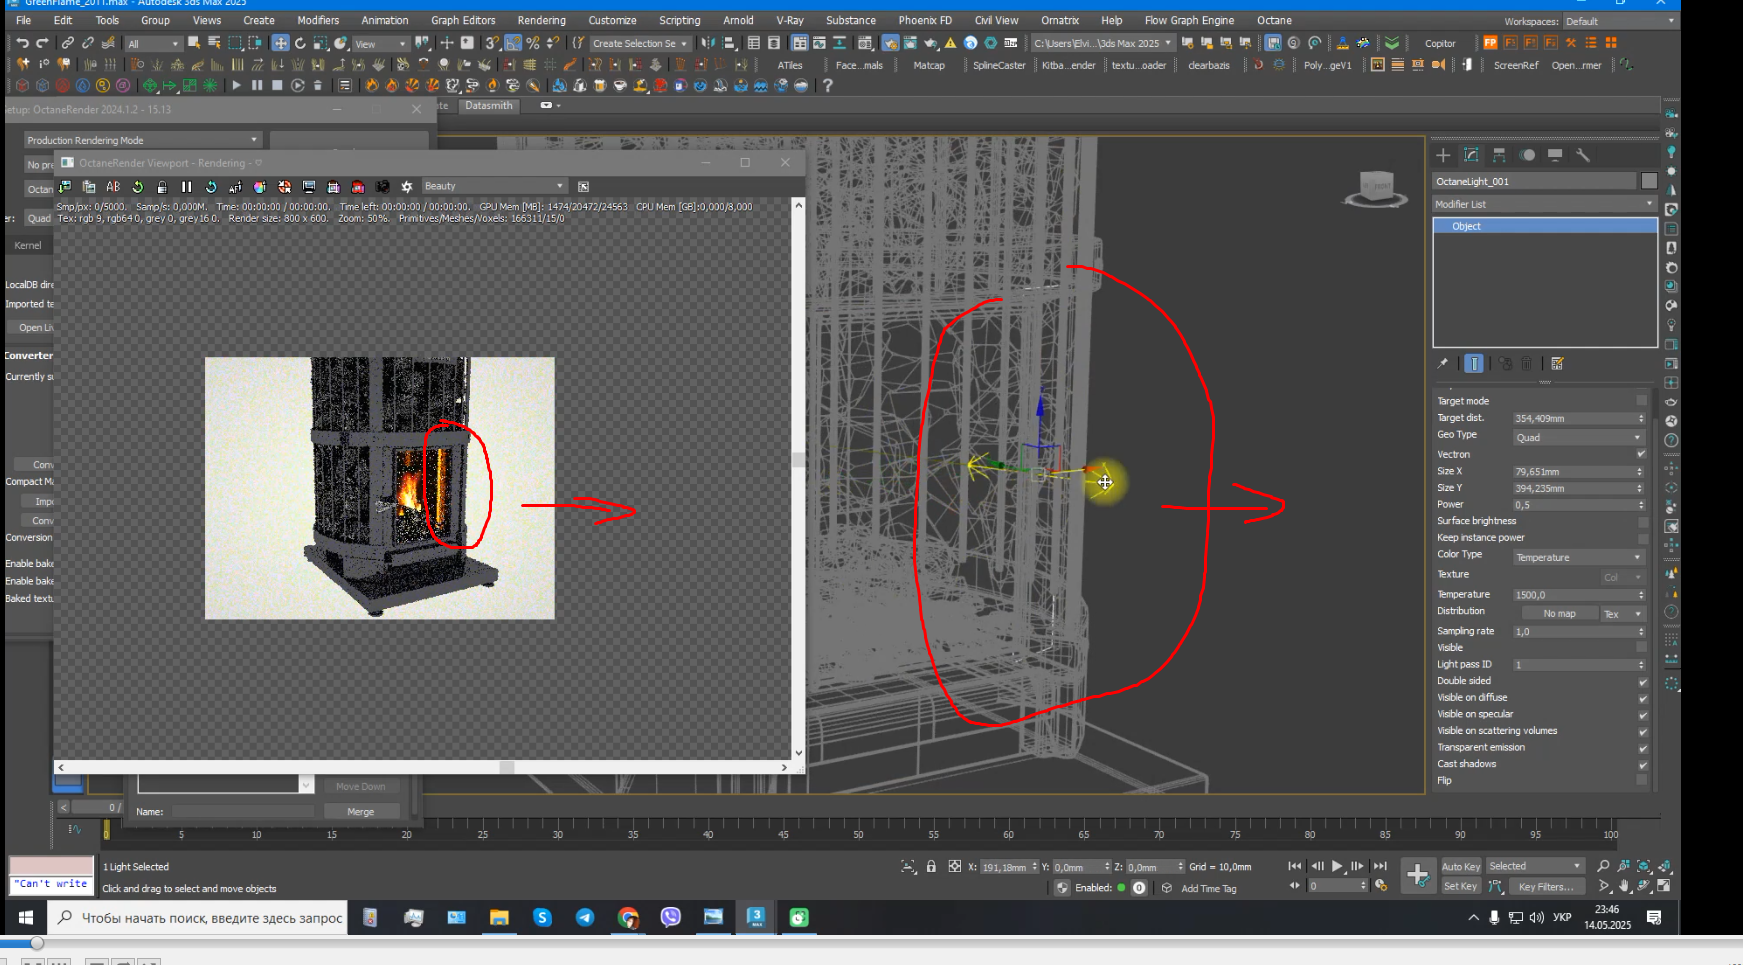The height and width of the screenshot is (965, 1743).
Task: Click the Selection Lock toggle icon in status bar
Action: [x=931, y=867]
